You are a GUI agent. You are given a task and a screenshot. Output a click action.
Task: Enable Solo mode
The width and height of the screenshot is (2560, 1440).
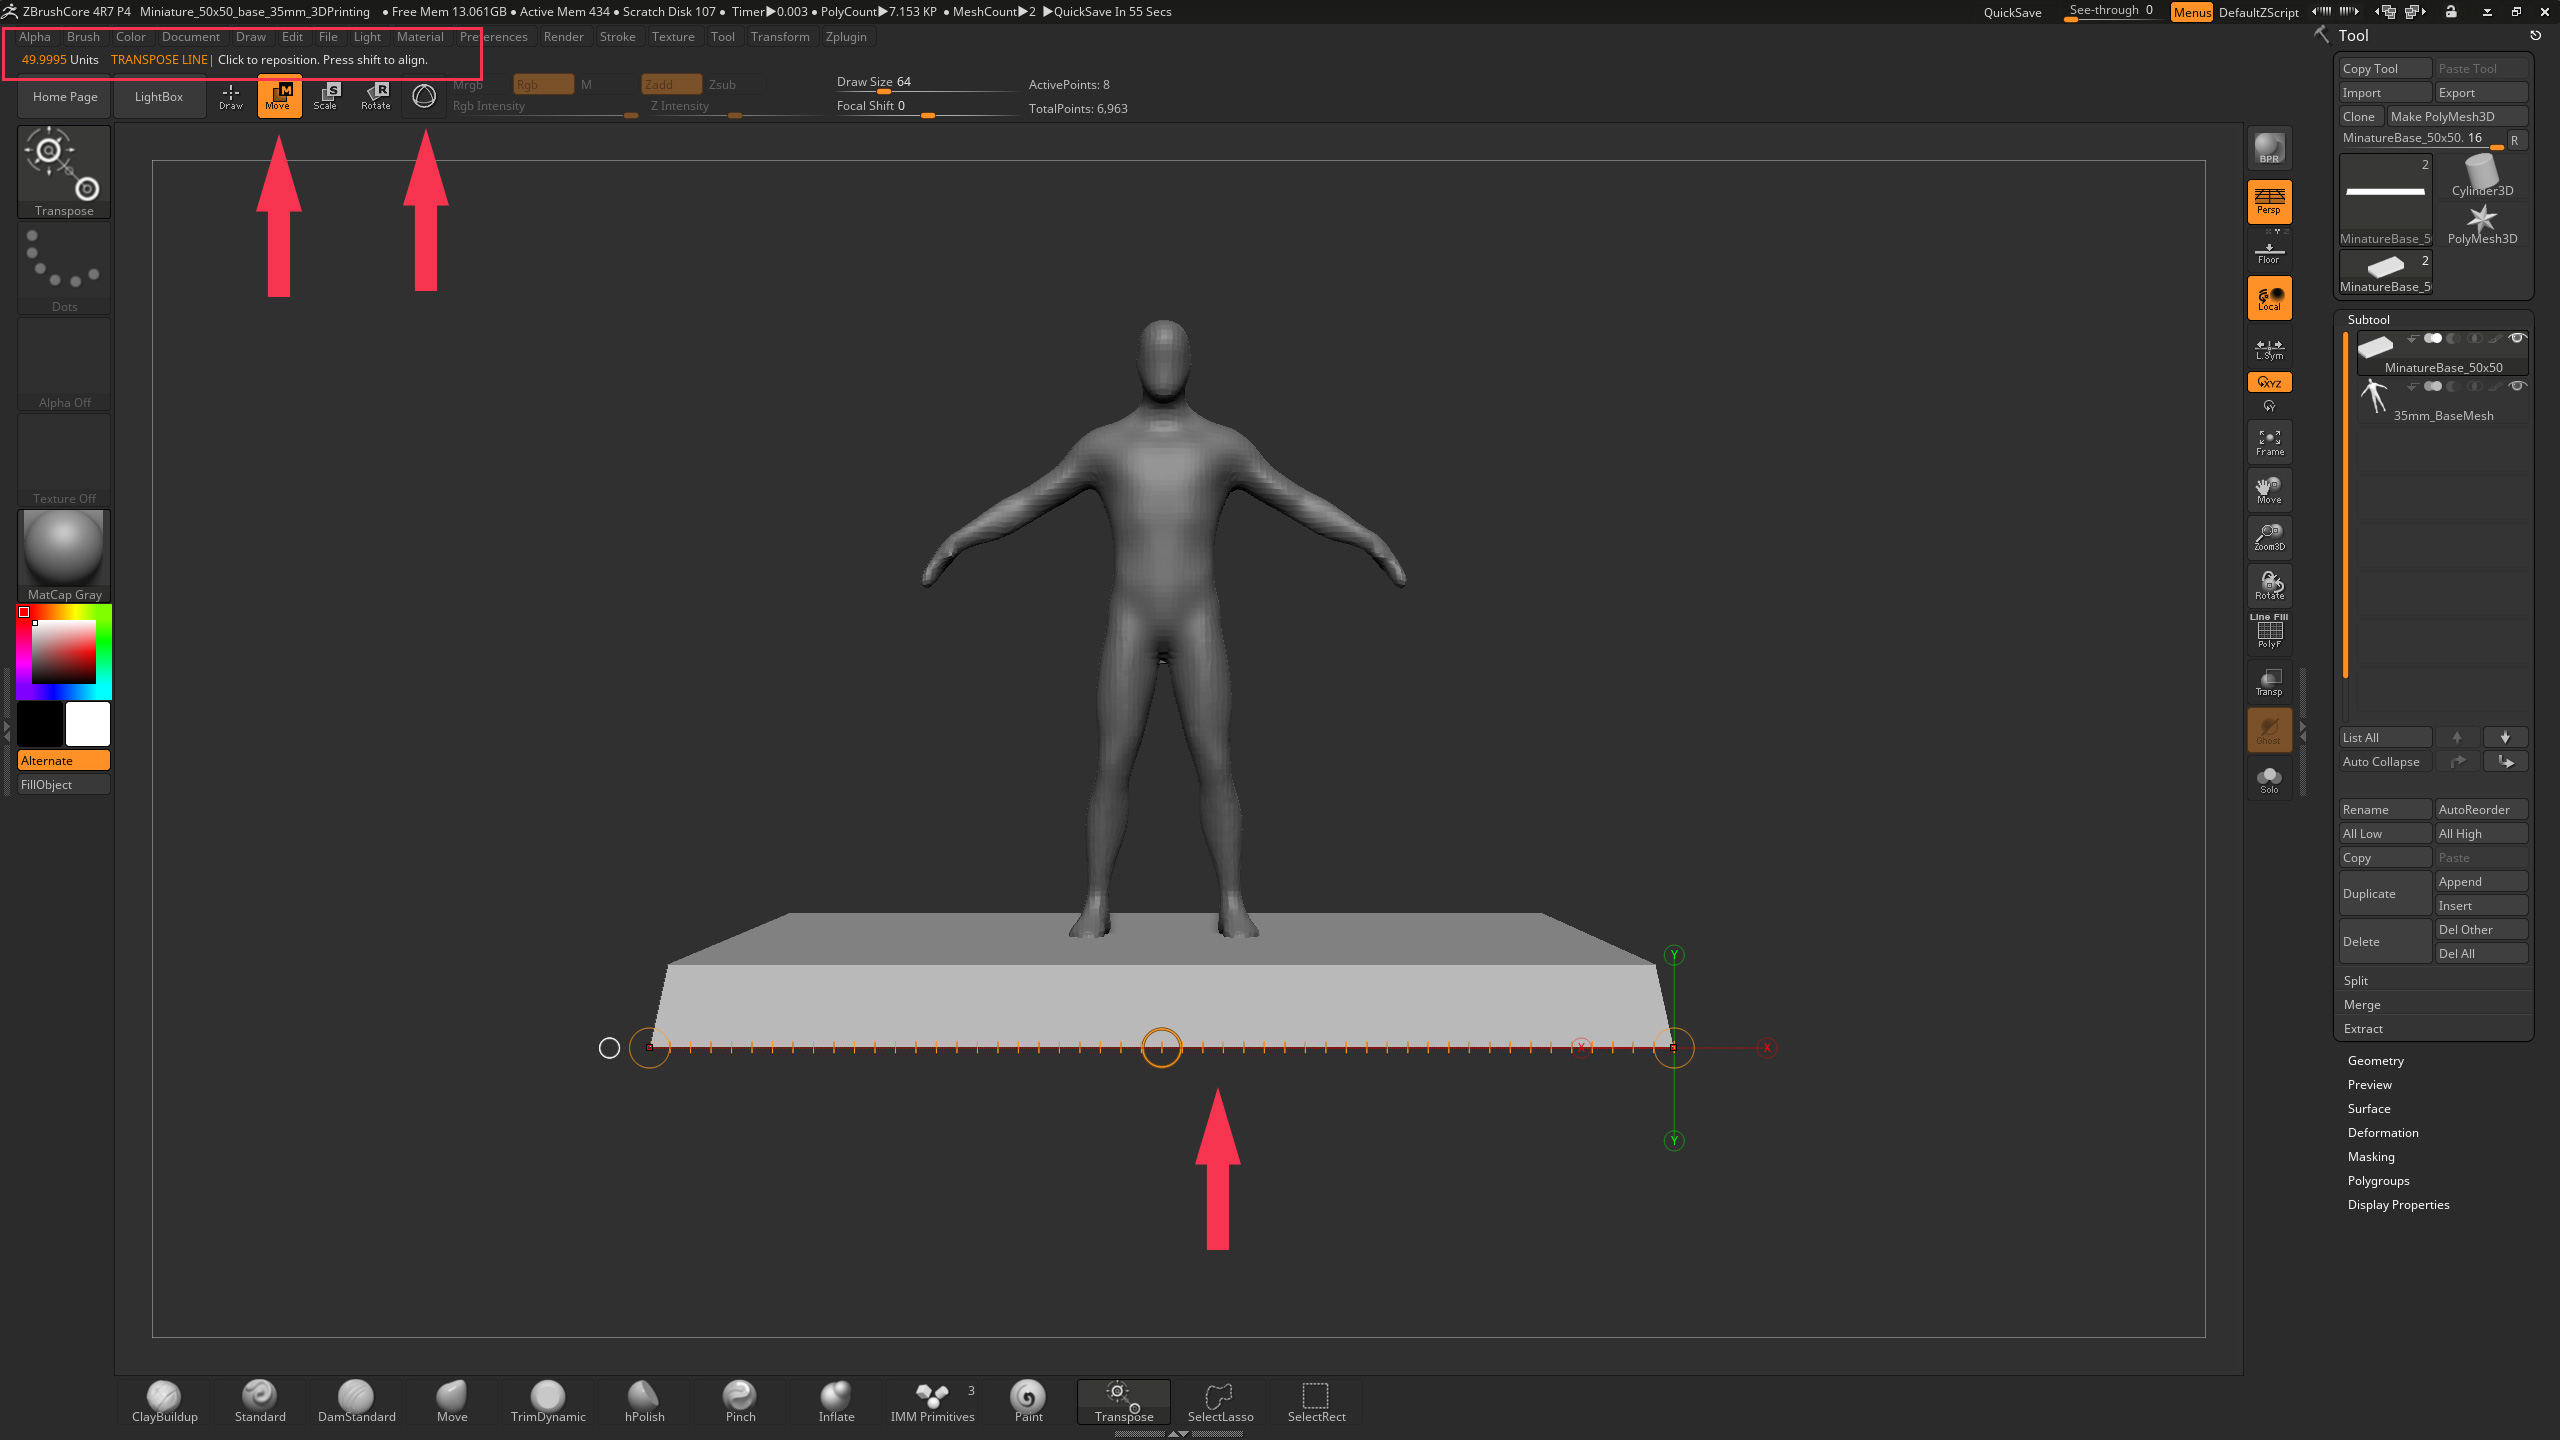click(2269, 779)
